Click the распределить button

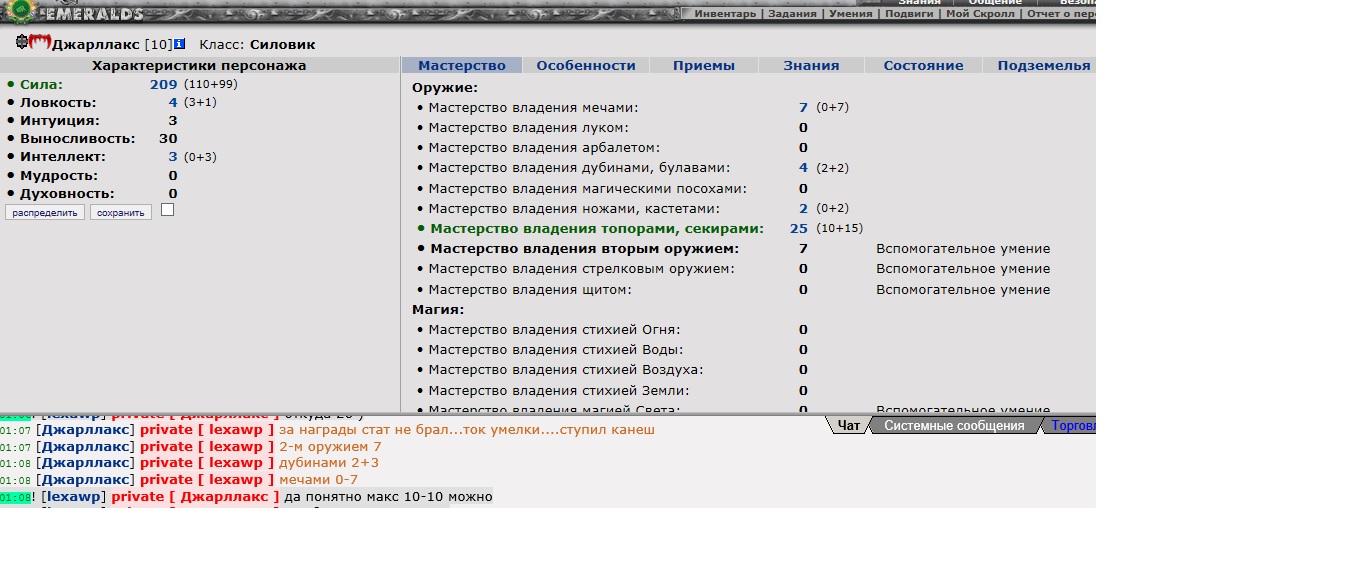pos(45,212)
